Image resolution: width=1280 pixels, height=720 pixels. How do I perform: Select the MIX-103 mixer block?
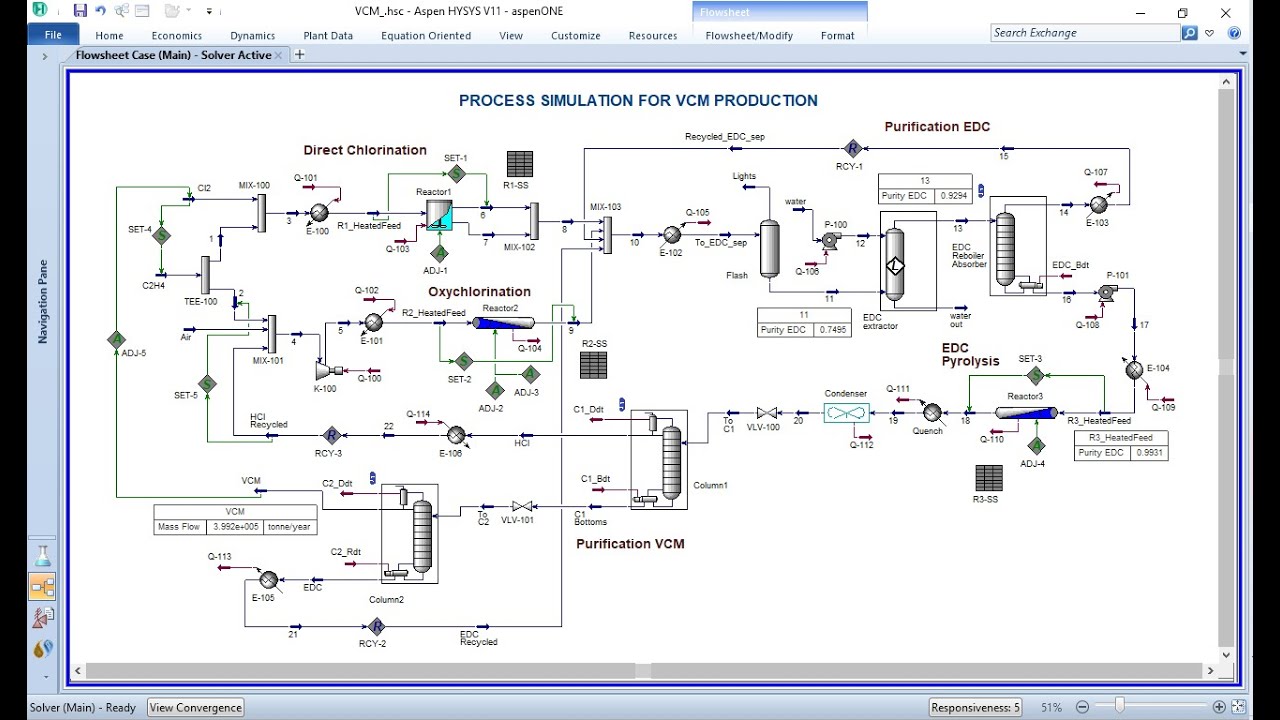click(606, 234)
